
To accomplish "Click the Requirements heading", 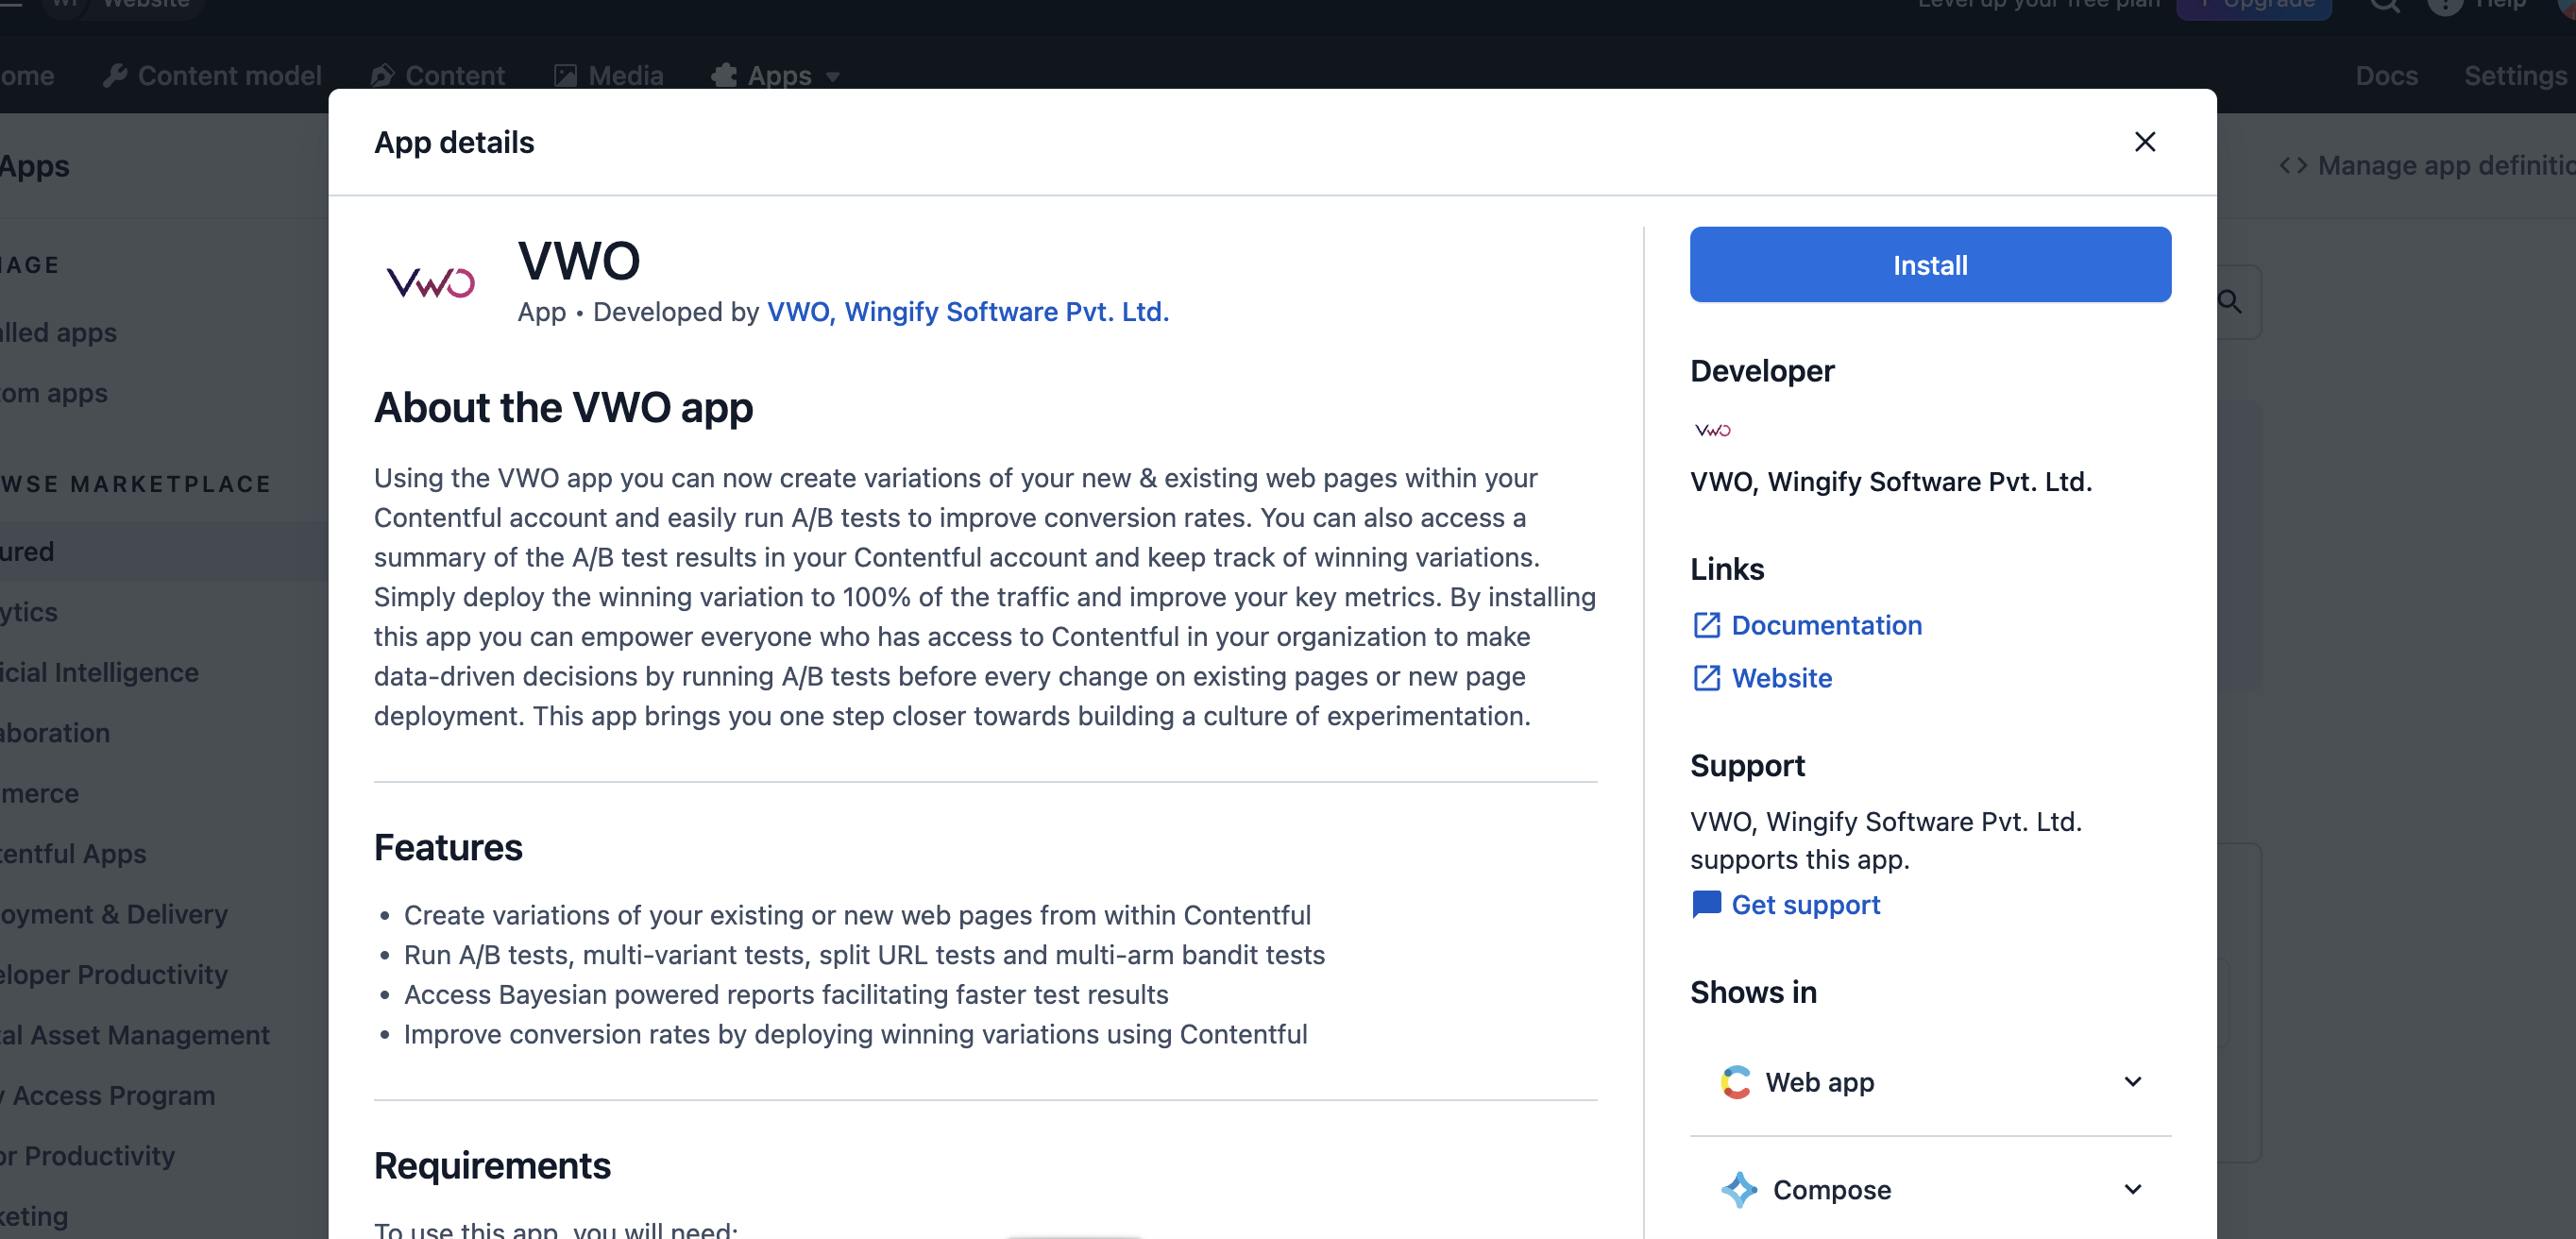I will click(x=492, y=1166).
